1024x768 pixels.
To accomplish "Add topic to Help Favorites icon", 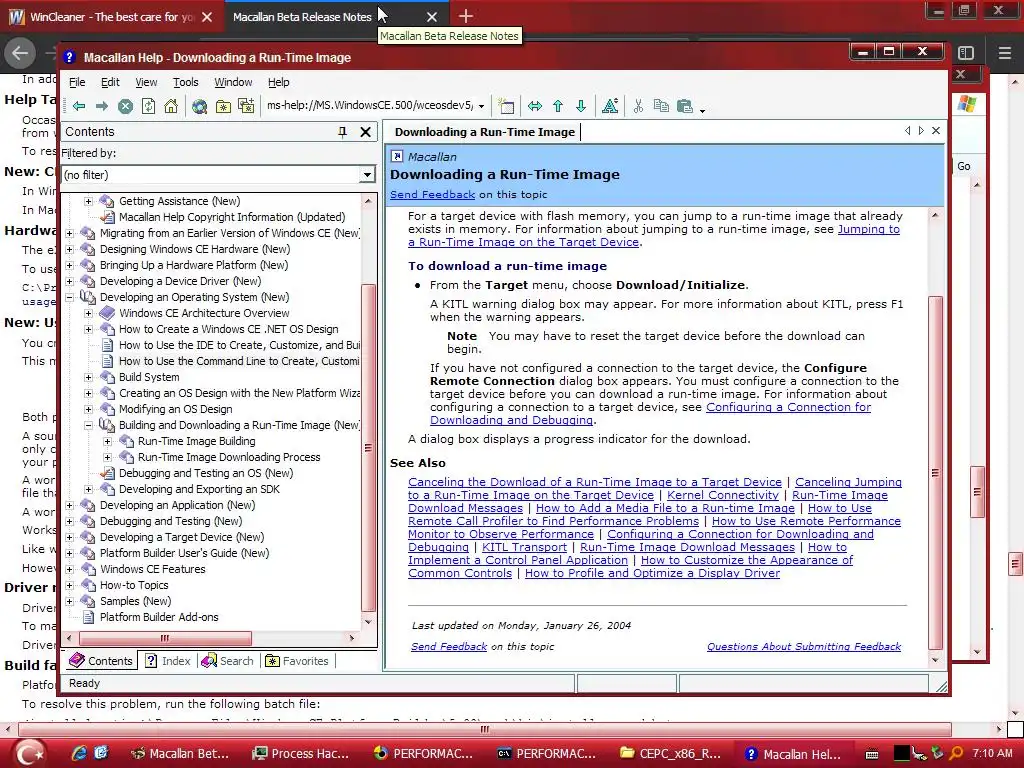I will tap(246, 106).
